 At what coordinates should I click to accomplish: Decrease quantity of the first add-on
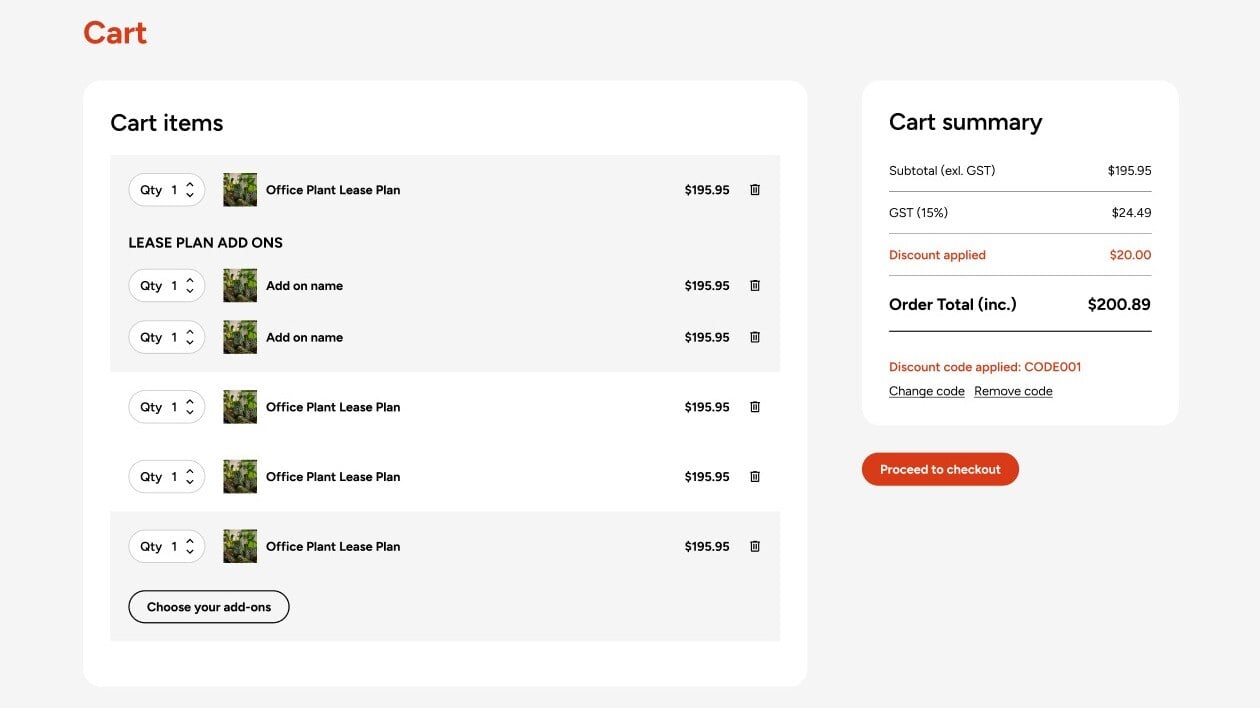[x=190, y=291]
